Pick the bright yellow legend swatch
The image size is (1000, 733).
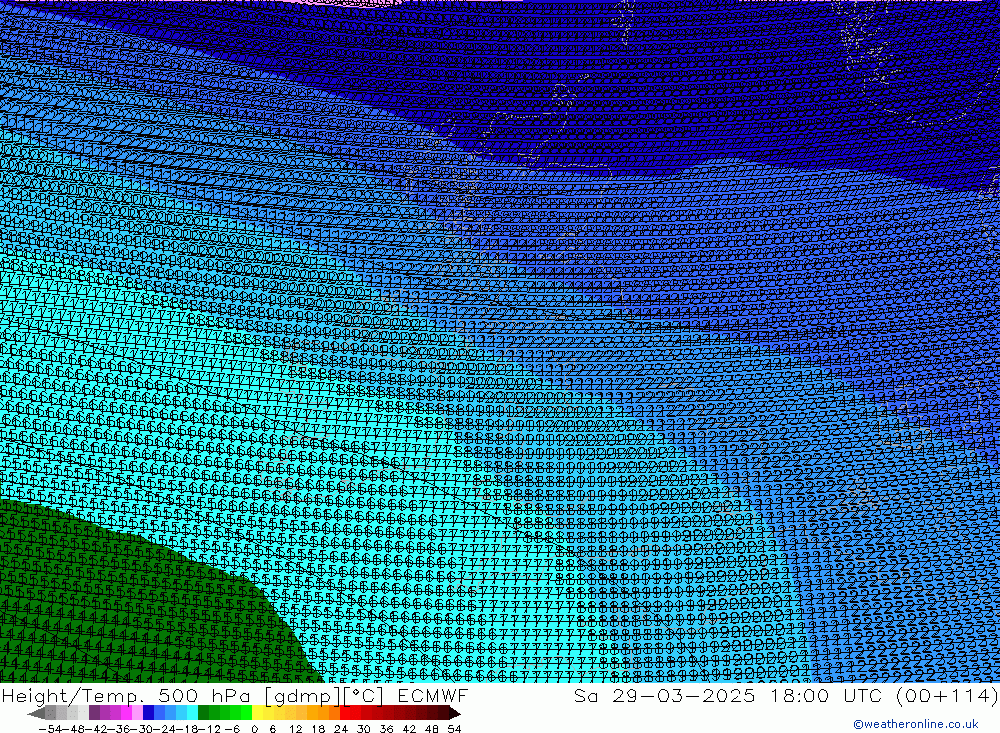click(258, 713)
